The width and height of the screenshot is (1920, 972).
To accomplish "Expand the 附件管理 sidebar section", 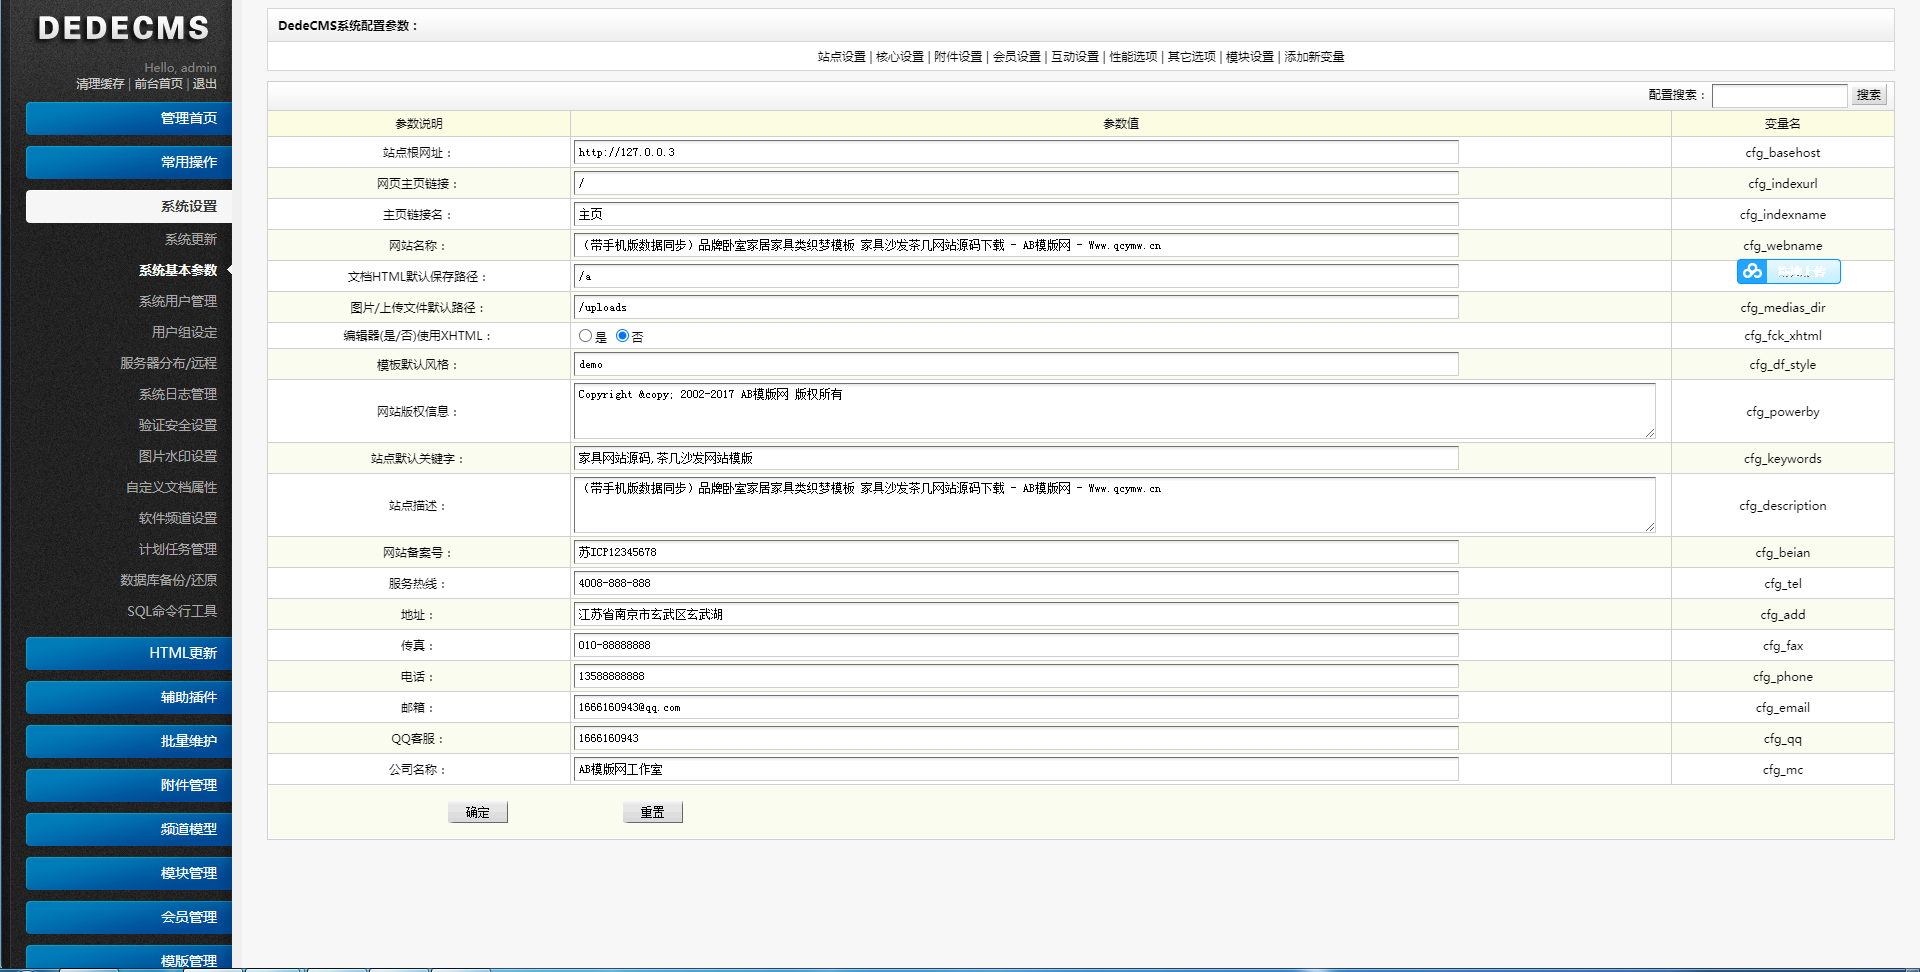I will pyautogui.click(x=129, y=785).
